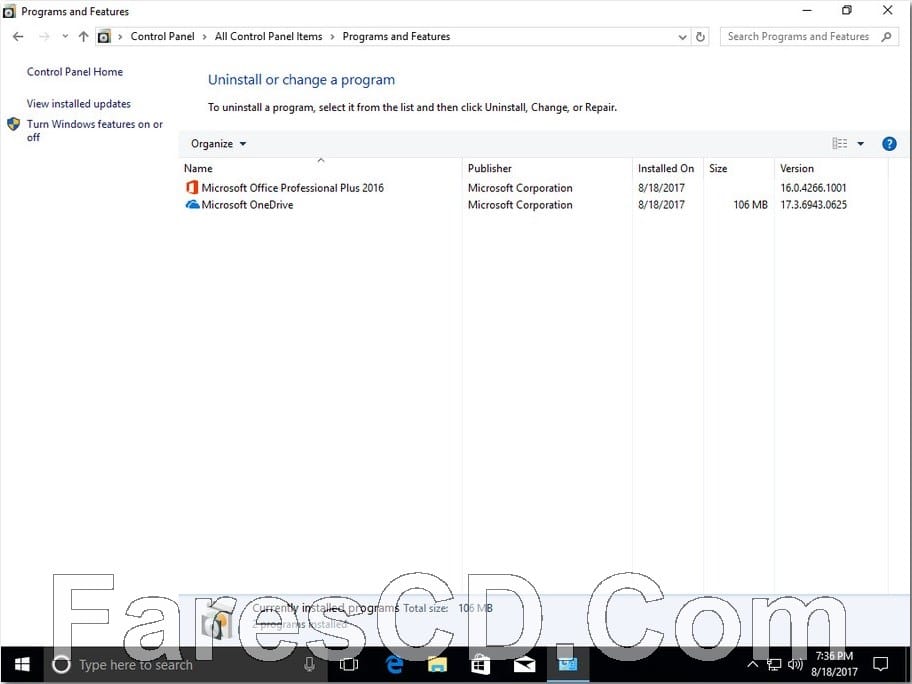
Task: Sort by the Installed On column header
Action: 666,168
